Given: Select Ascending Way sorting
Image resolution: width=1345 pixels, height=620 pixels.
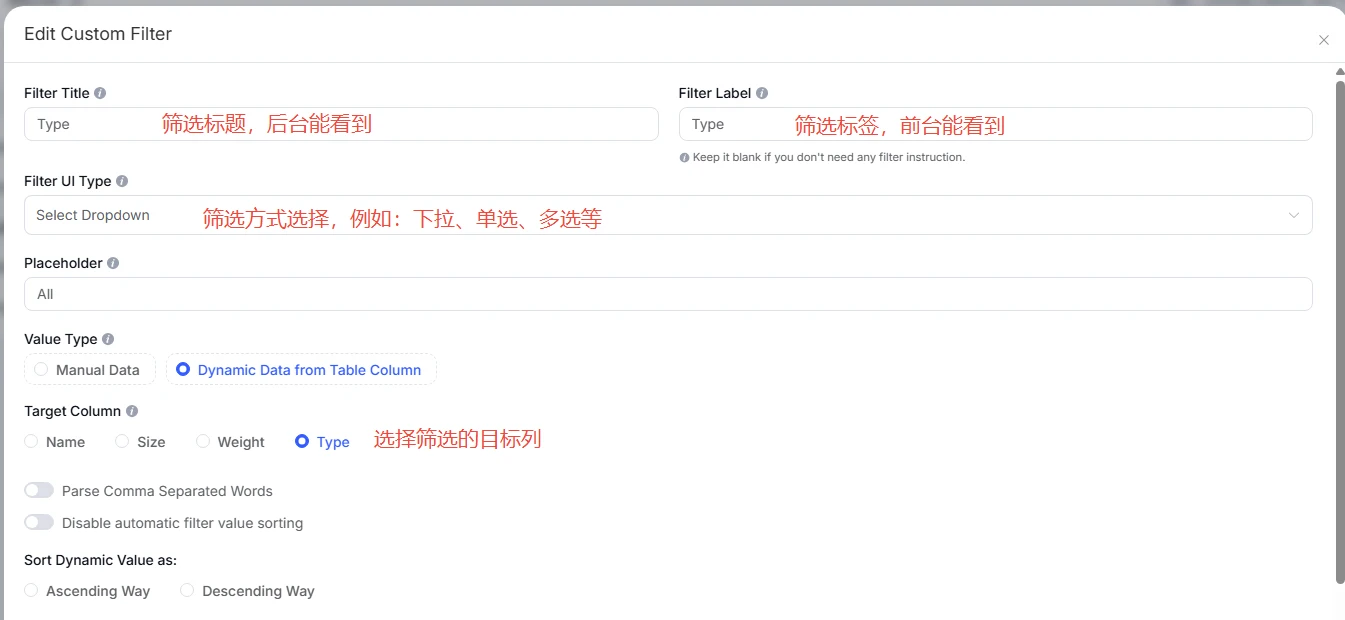Looking at the screenshot, I should point(31,590).
